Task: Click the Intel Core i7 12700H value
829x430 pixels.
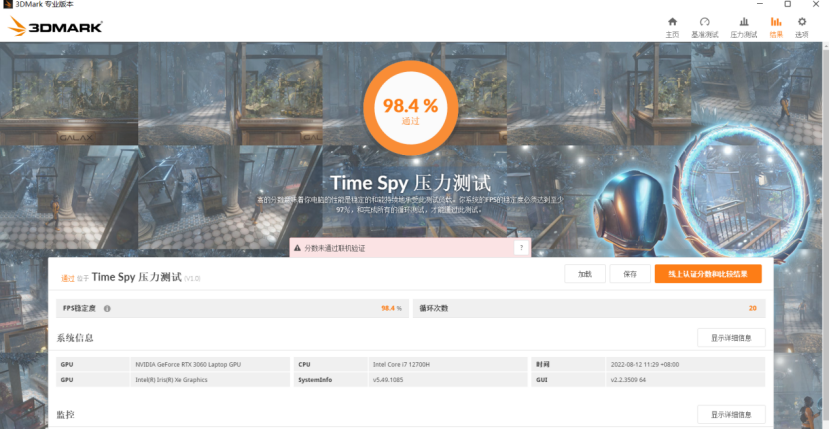Action: pyautogui.click(x=401, y=364)
